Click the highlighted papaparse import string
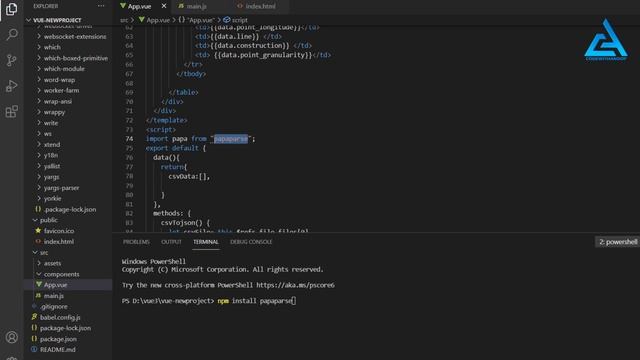The width and height of the screenshot is (640, 360). (231, 139)
